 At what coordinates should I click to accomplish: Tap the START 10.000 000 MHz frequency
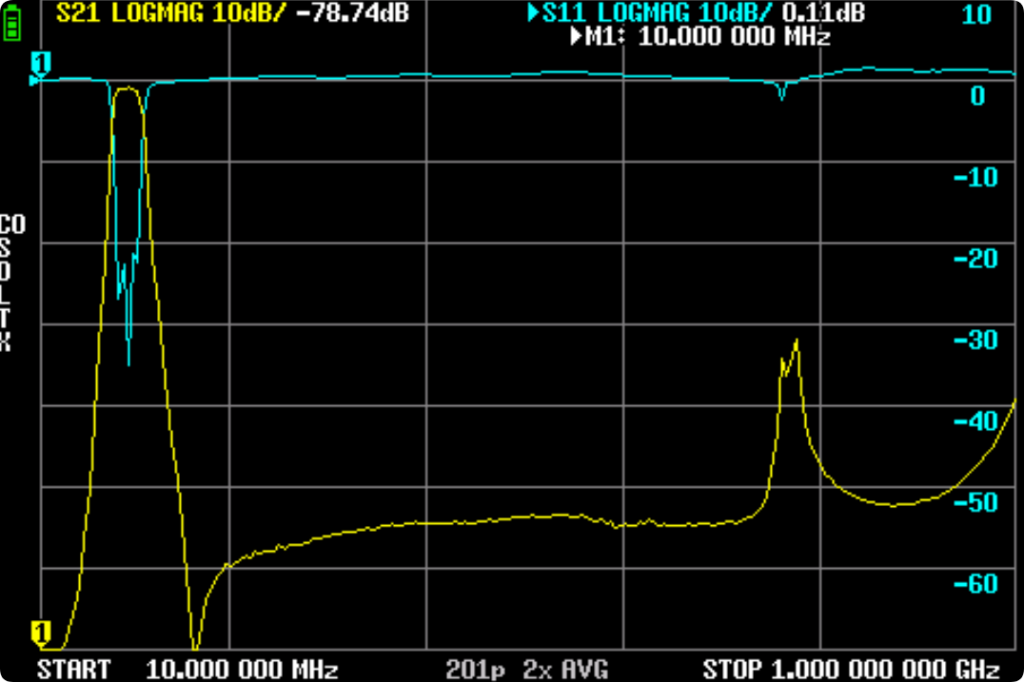[x=187, y=669]
